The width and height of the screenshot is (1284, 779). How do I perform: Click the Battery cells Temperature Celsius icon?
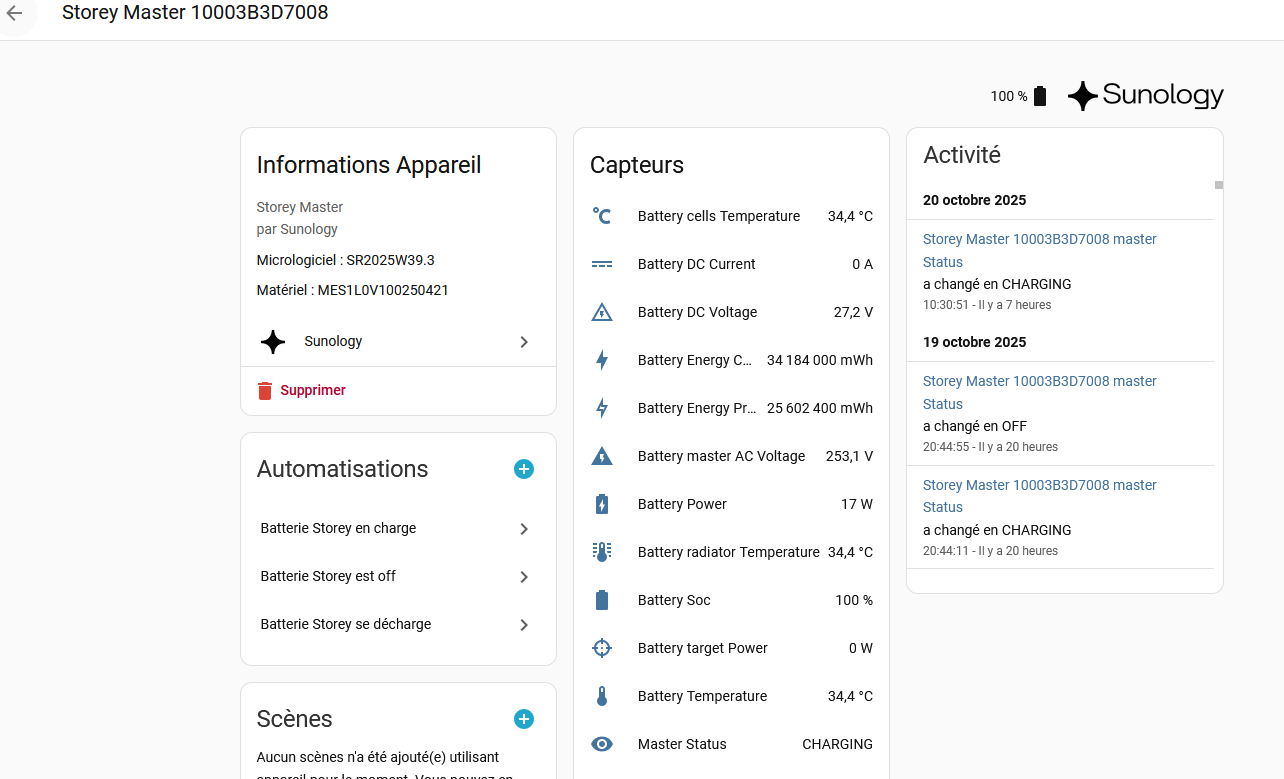[x=601, y=216]
